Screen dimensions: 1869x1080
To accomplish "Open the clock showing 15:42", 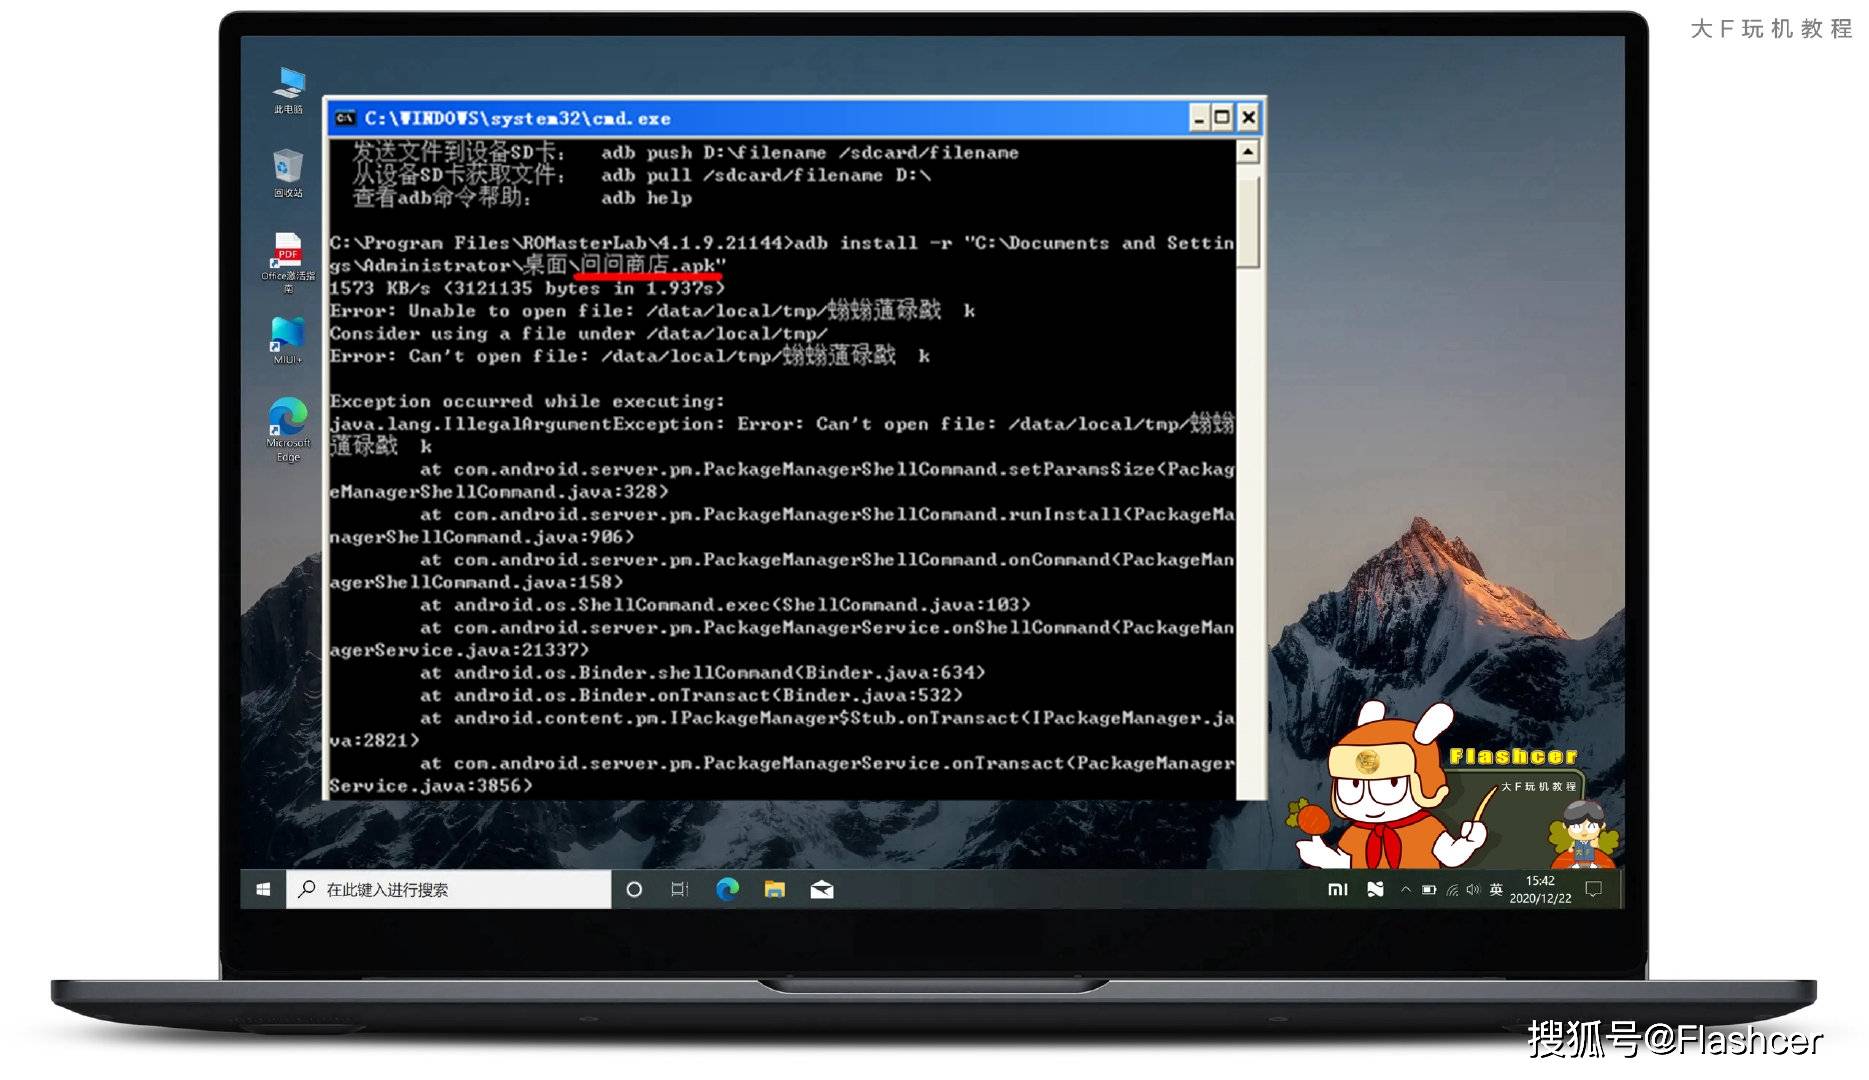I will (x=1540, y=889).
